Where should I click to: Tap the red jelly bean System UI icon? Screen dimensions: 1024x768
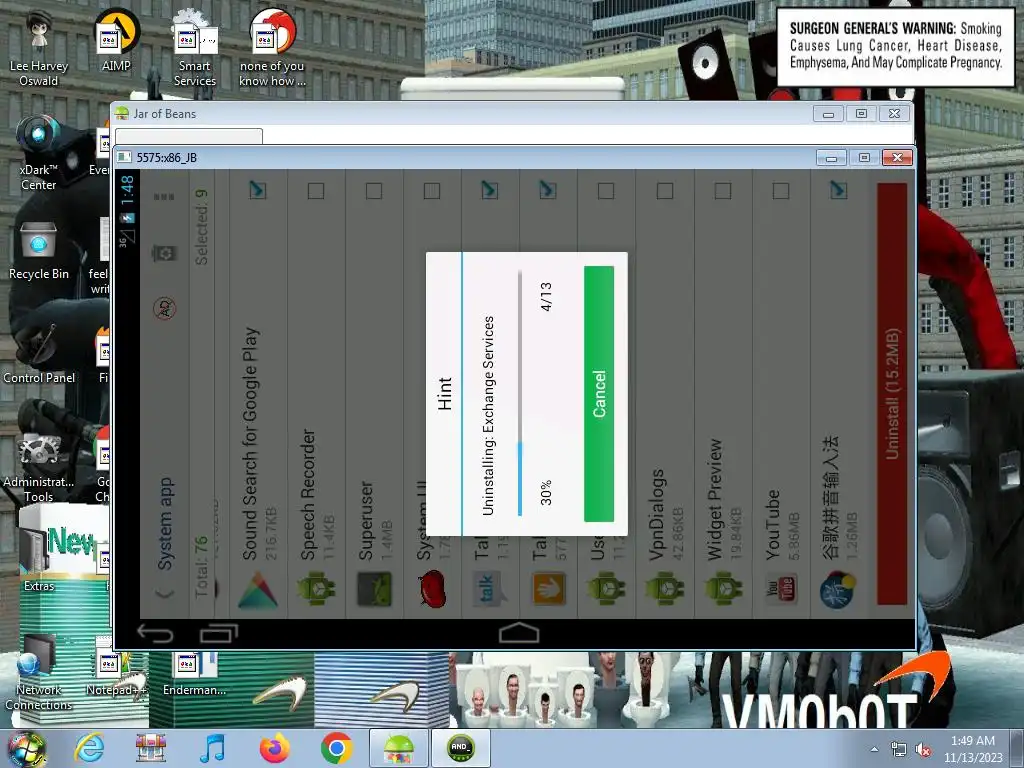point(432,588)
